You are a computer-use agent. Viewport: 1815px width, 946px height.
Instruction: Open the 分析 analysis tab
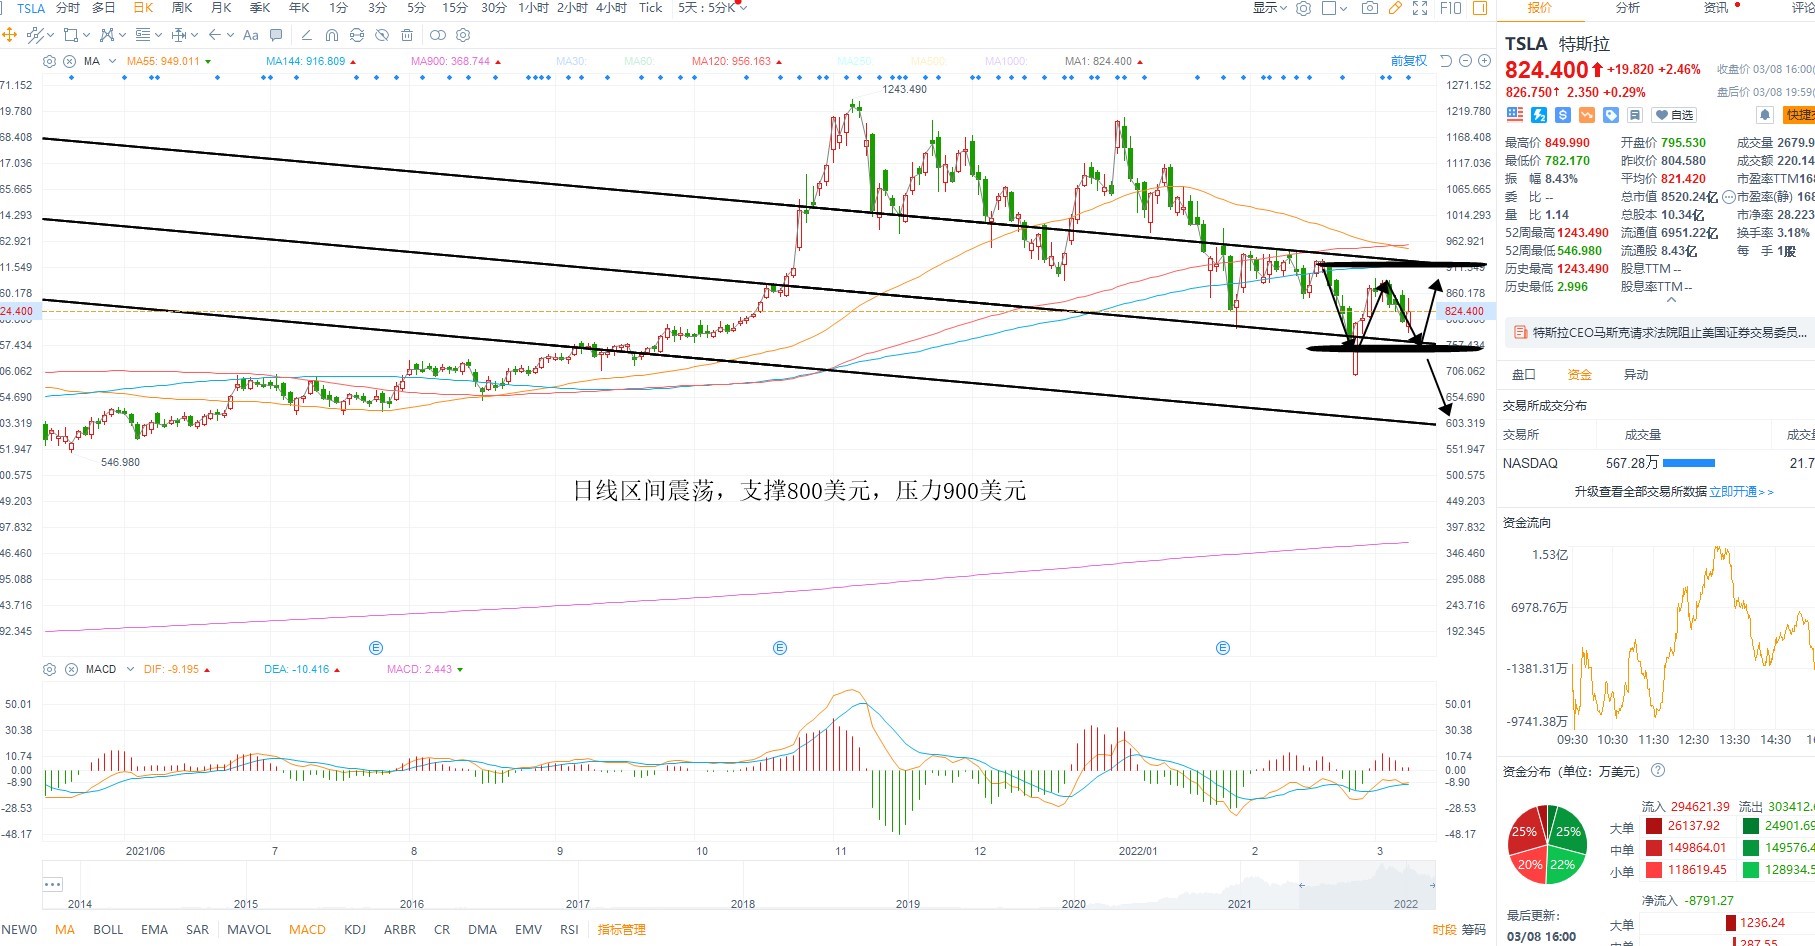(x=1627, y=8)
